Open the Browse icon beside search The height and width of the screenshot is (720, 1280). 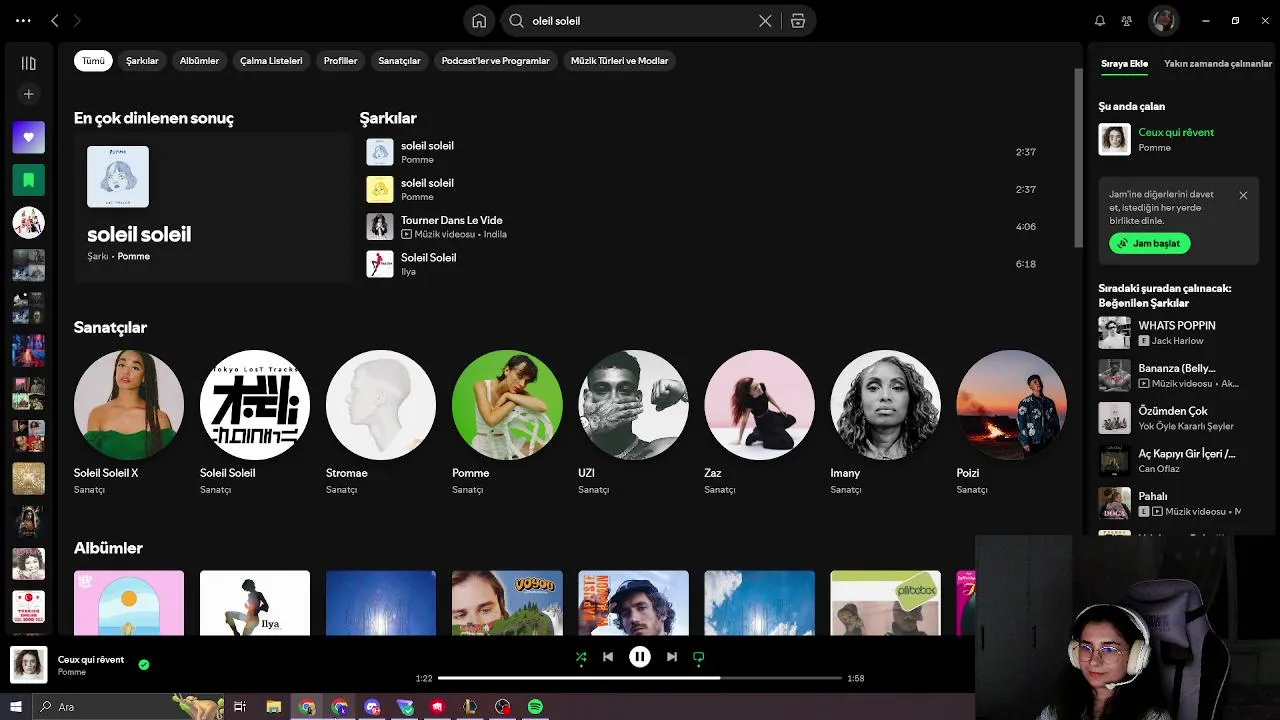coord(797,21)
